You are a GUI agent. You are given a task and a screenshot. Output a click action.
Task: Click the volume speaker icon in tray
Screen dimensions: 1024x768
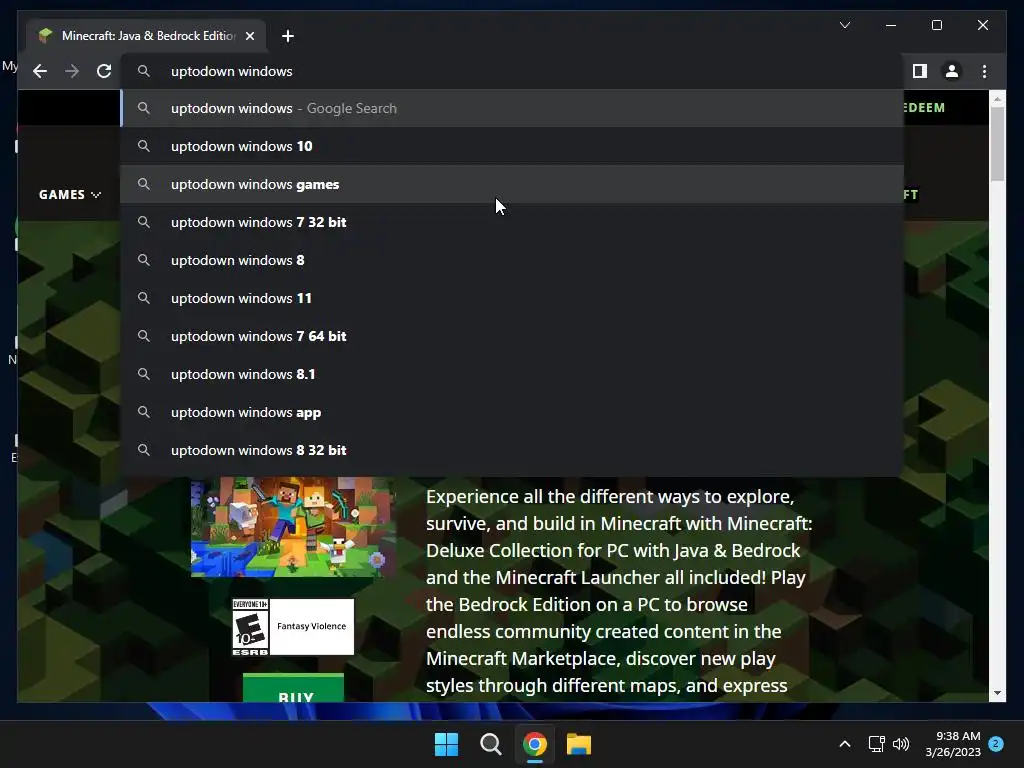(901, 744)
